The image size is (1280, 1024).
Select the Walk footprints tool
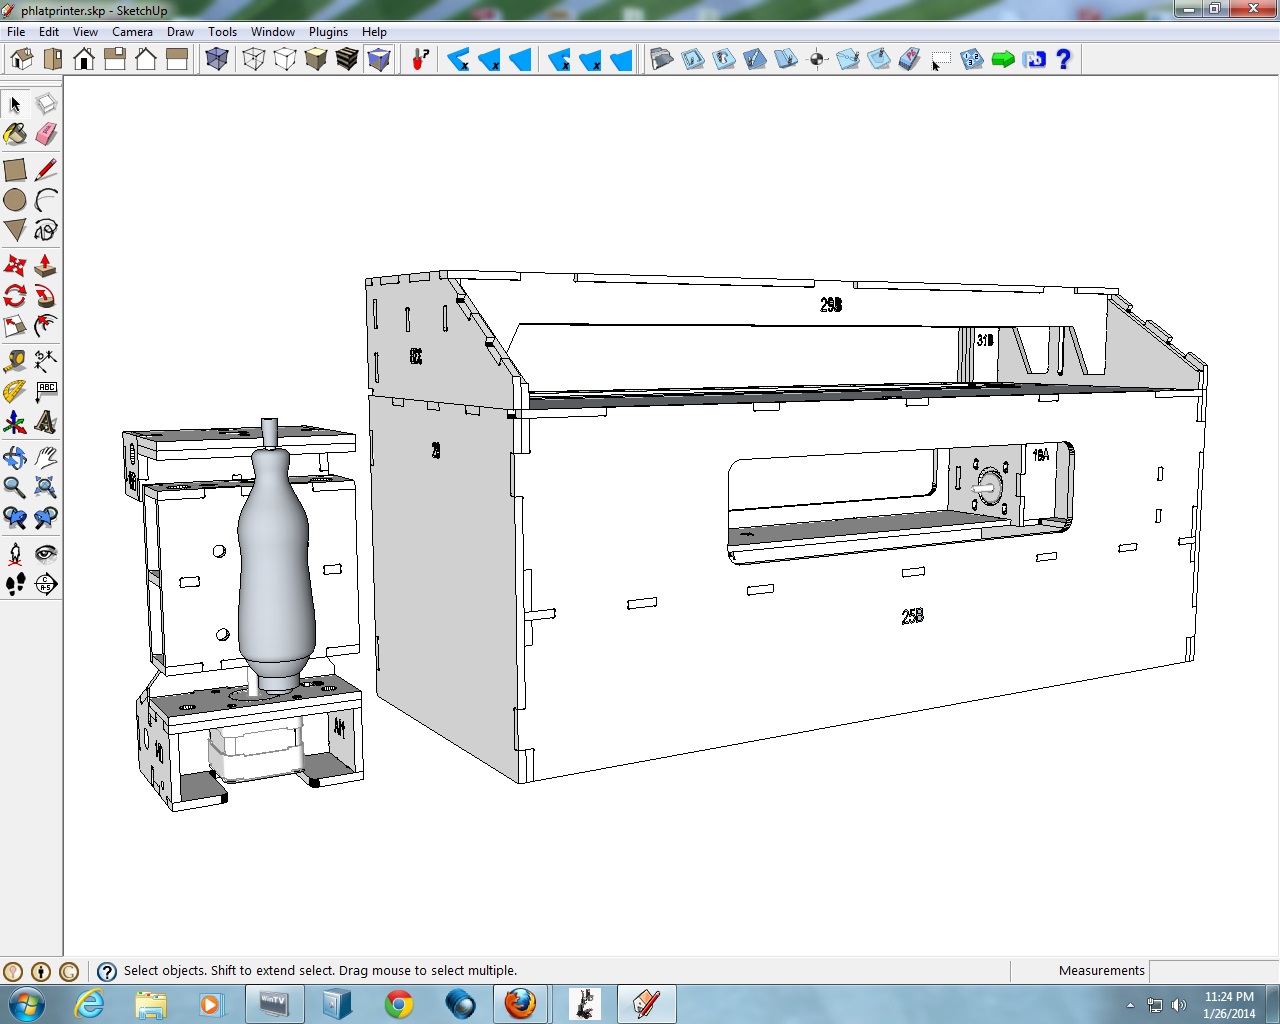pyautogui.click(x=15, y=584)
